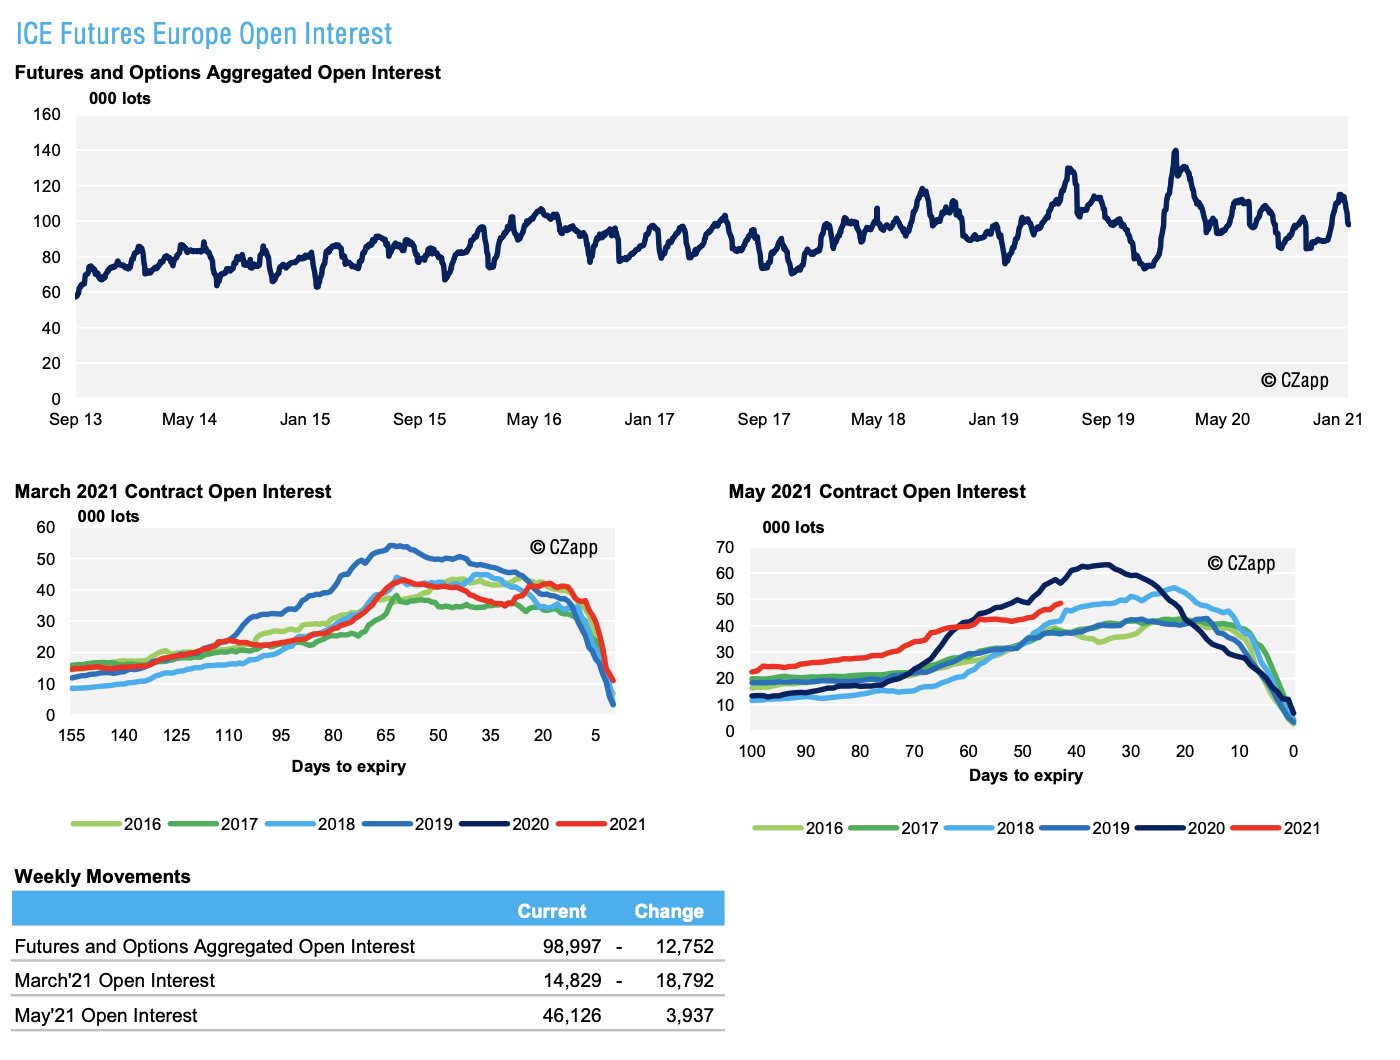
Task: Select the '155' days label on March chart
Action: (72, 735)
